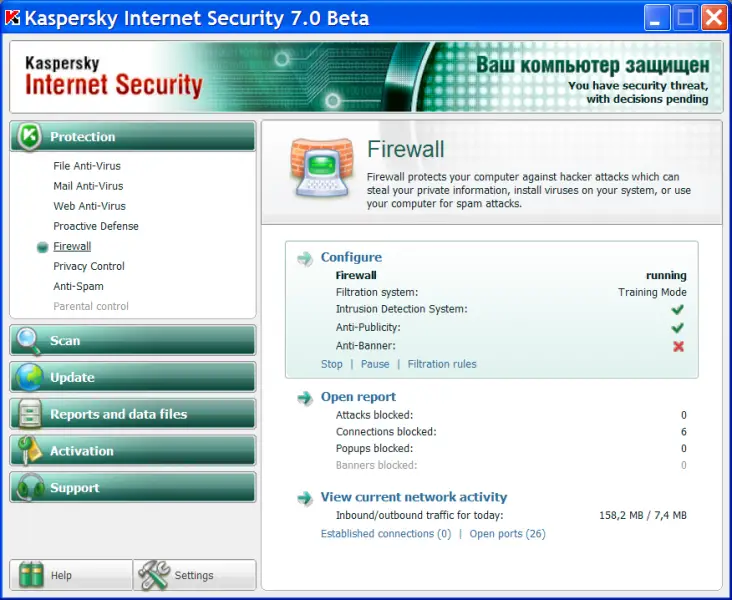The height and width of the screenshot is (600, 732).
Task: Open Mail Anti-Virus component
Action: pyautogui.click(x=88, y=186)
